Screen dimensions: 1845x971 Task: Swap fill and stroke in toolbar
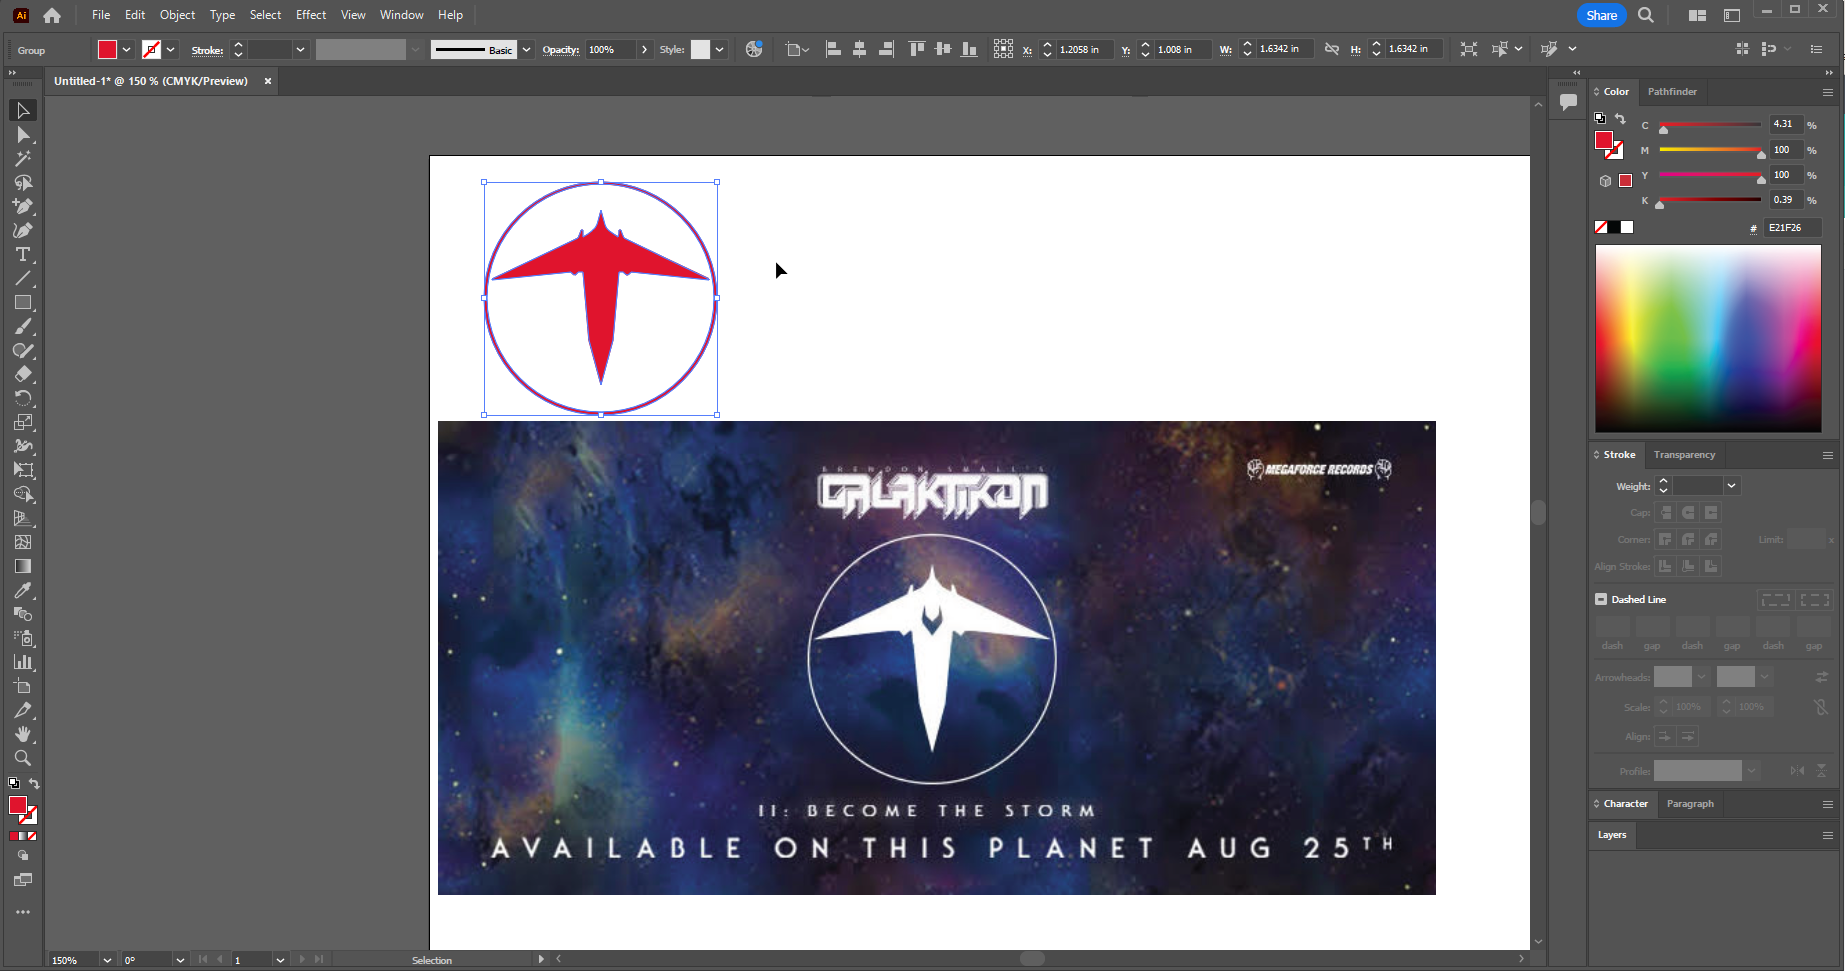click(x=34, y=784)
